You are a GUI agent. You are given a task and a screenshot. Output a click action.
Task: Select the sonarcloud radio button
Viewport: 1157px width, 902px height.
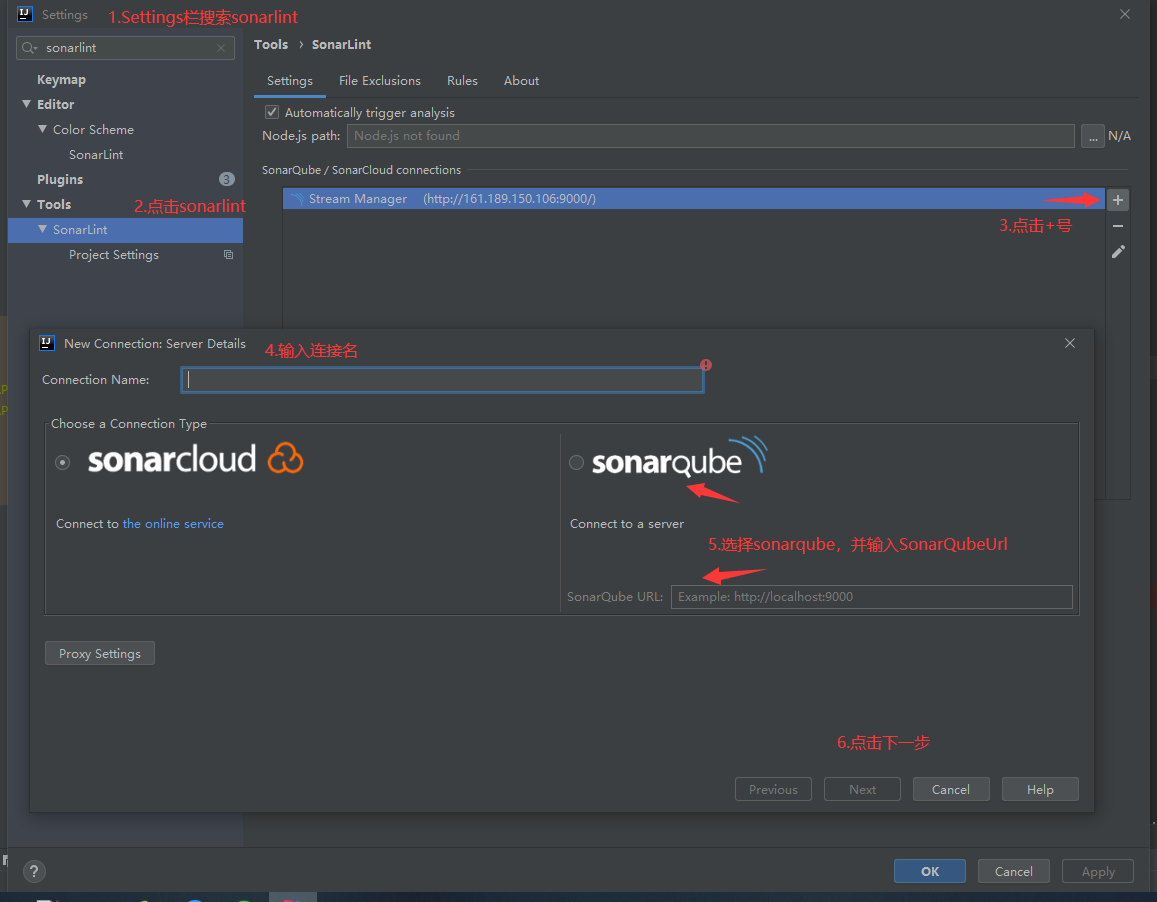click(x=62, y=462)
